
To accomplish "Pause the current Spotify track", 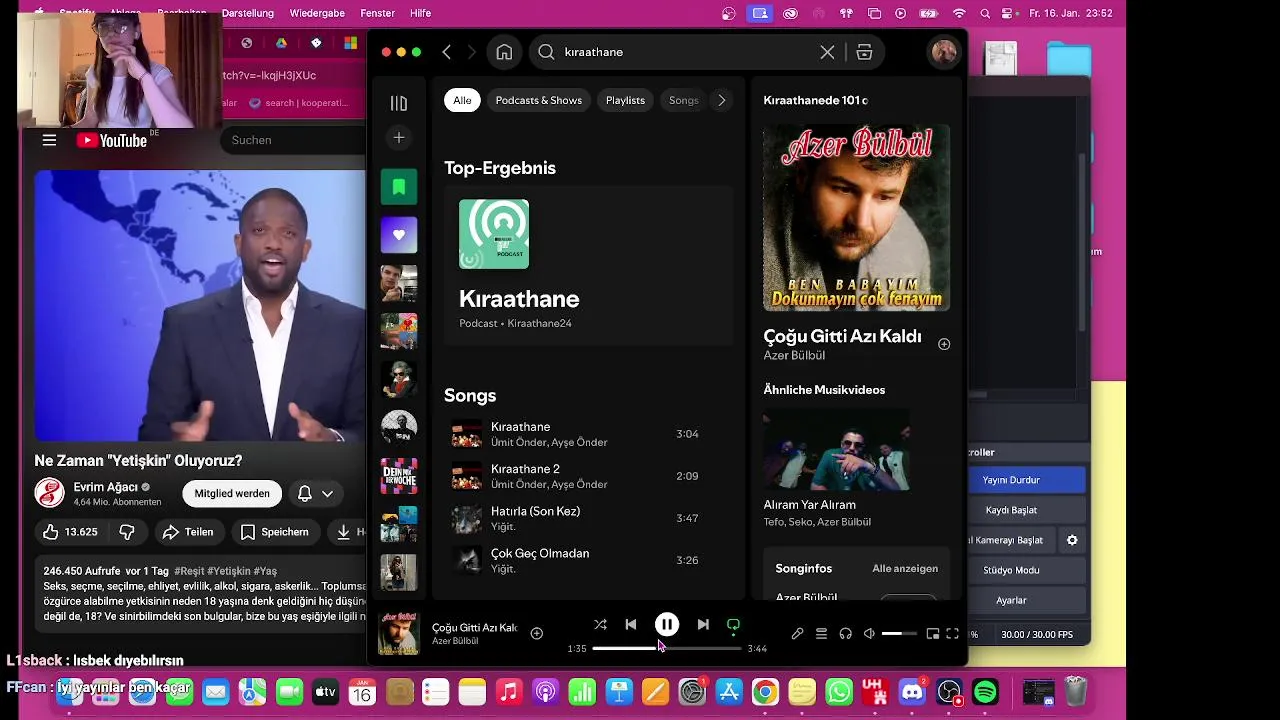I will pyautogui.click(x=667, y=625).
